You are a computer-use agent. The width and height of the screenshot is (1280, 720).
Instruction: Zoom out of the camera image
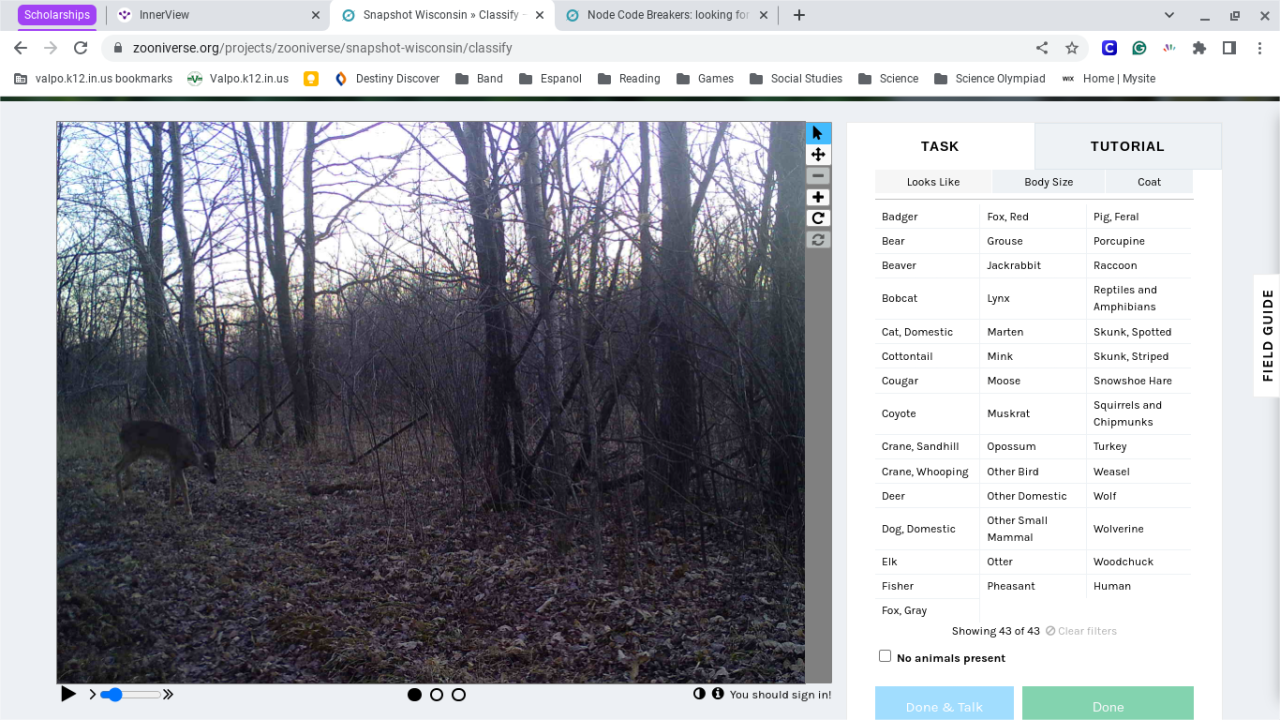coord(818,176)
